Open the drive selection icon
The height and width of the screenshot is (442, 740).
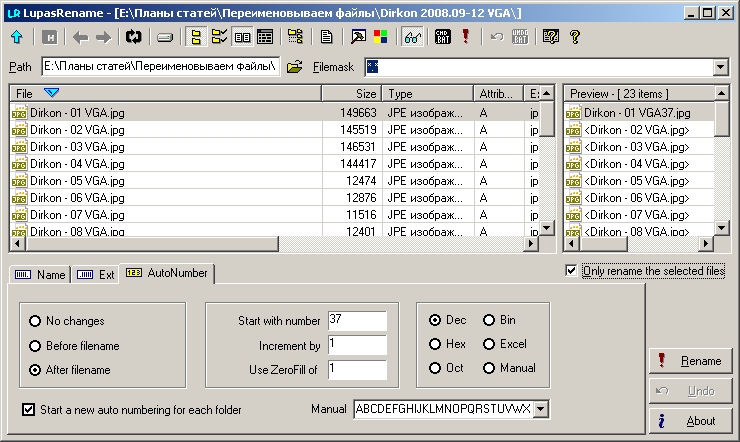(x=165, y=37)
